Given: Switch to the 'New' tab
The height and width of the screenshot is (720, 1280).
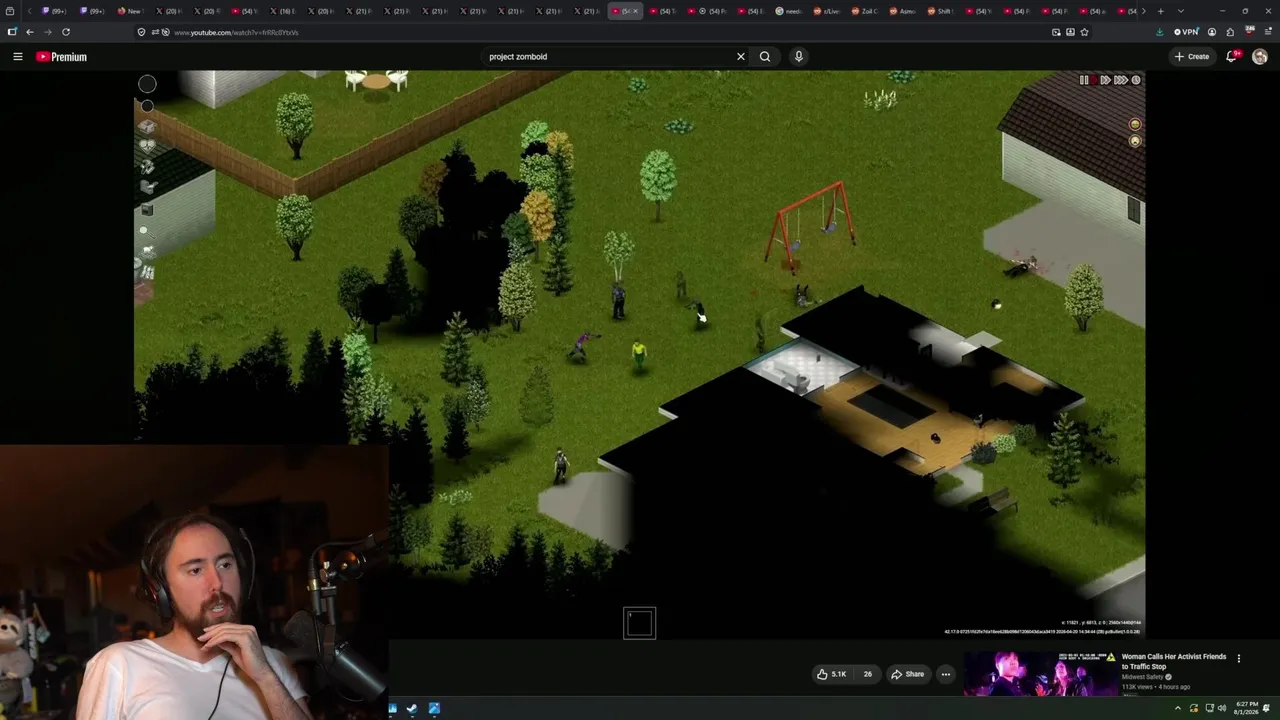Looking at the screenshot, I should [x=130, y=11].
